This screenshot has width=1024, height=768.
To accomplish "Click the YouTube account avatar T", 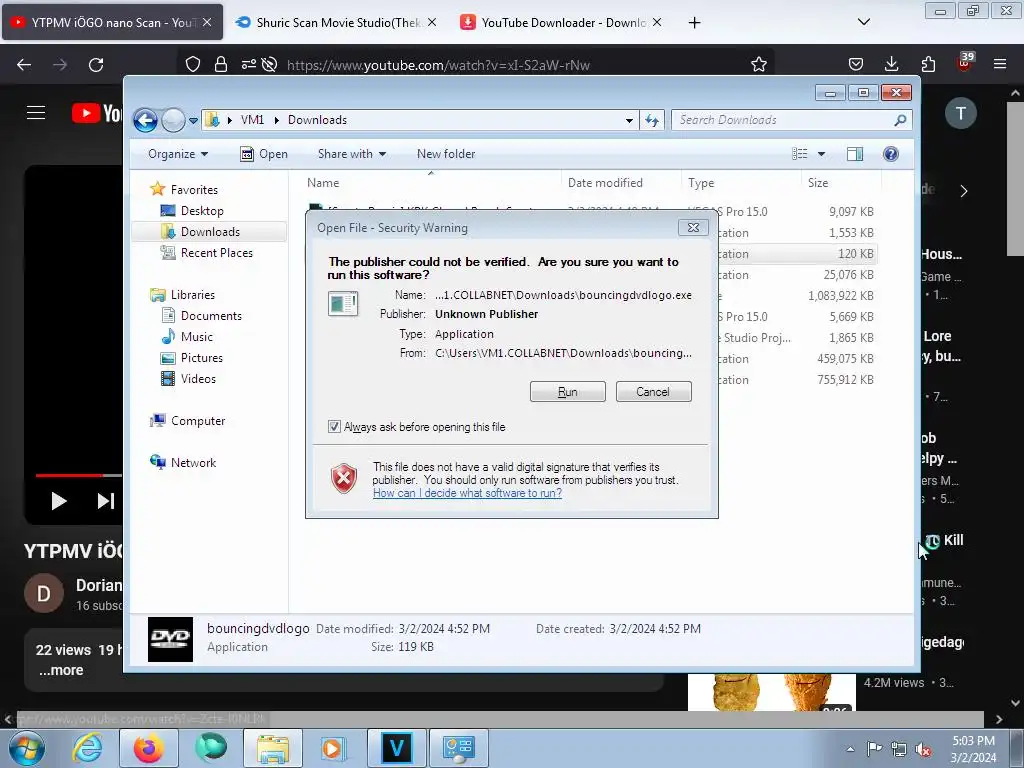I will click(x=961, y=113).
